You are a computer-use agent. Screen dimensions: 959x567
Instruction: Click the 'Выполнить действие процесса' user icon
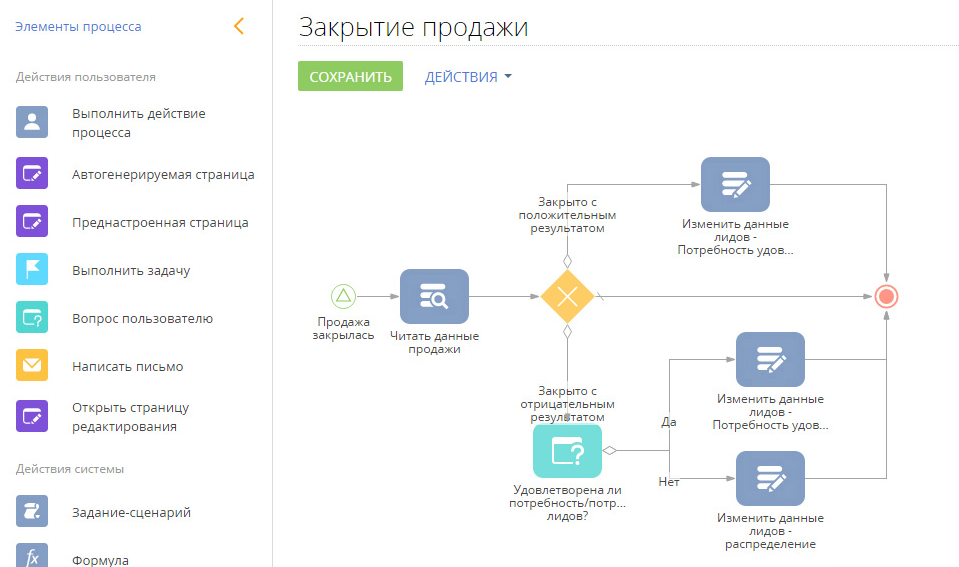coord(32,122)
